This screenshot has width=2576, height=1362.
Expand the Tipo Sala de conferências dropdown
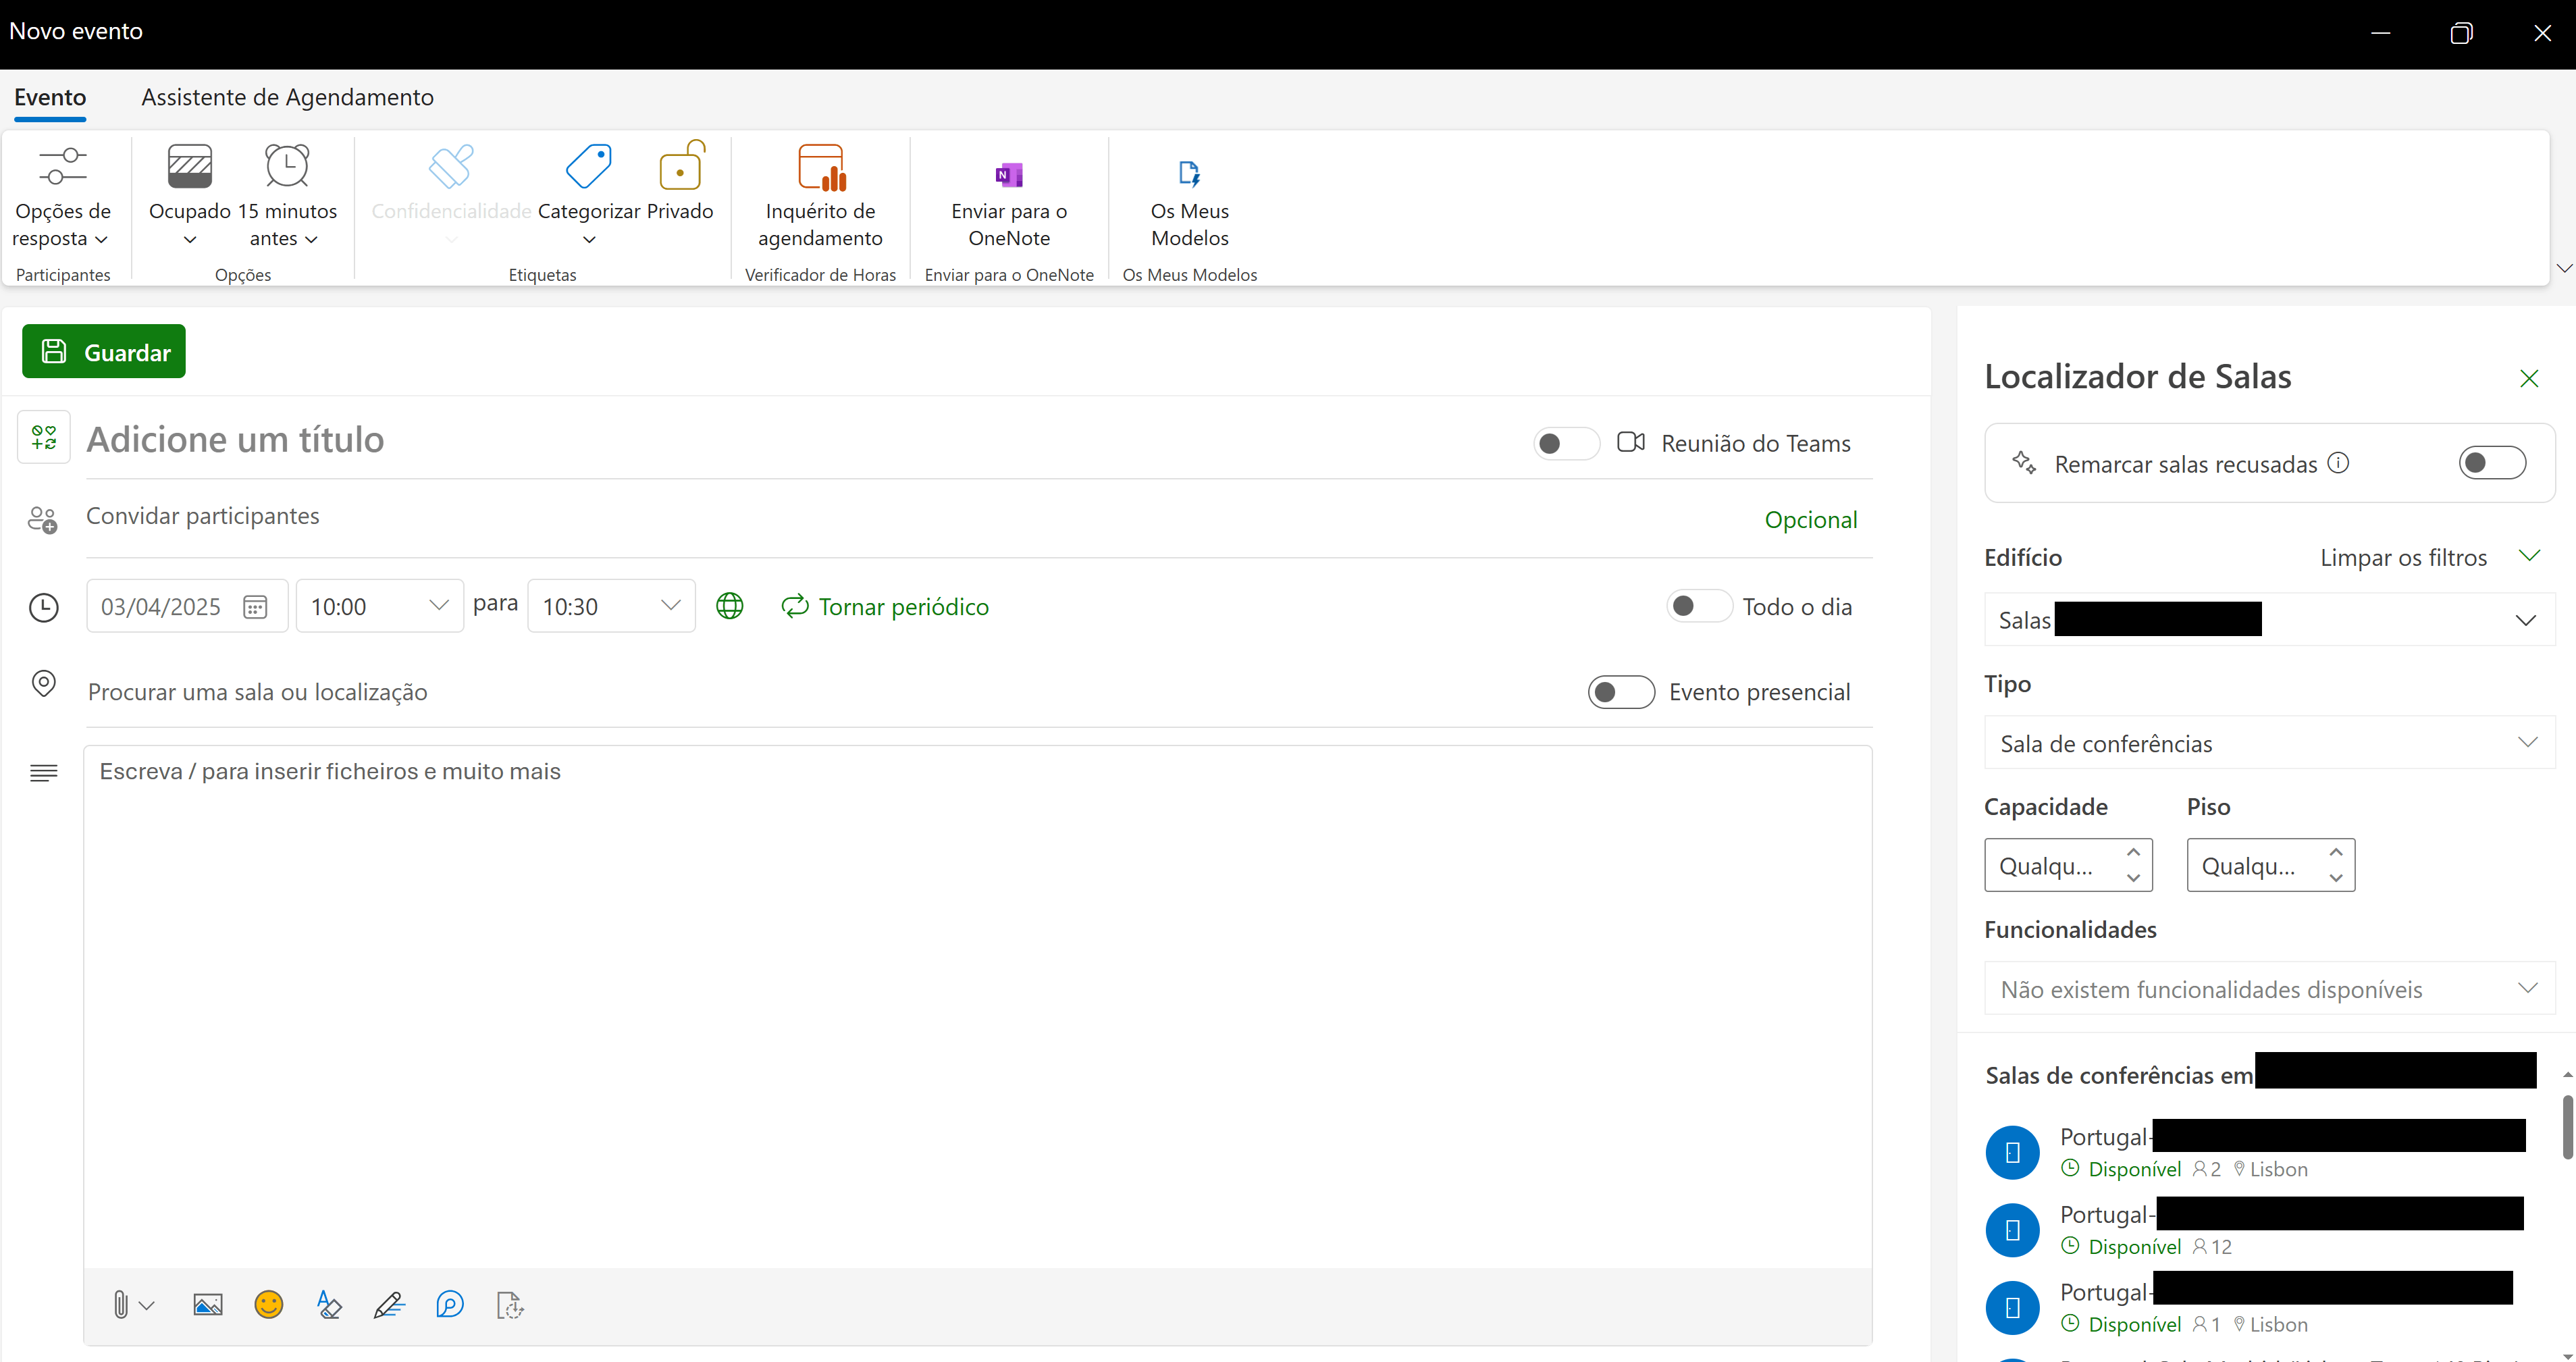point(2269,743)
